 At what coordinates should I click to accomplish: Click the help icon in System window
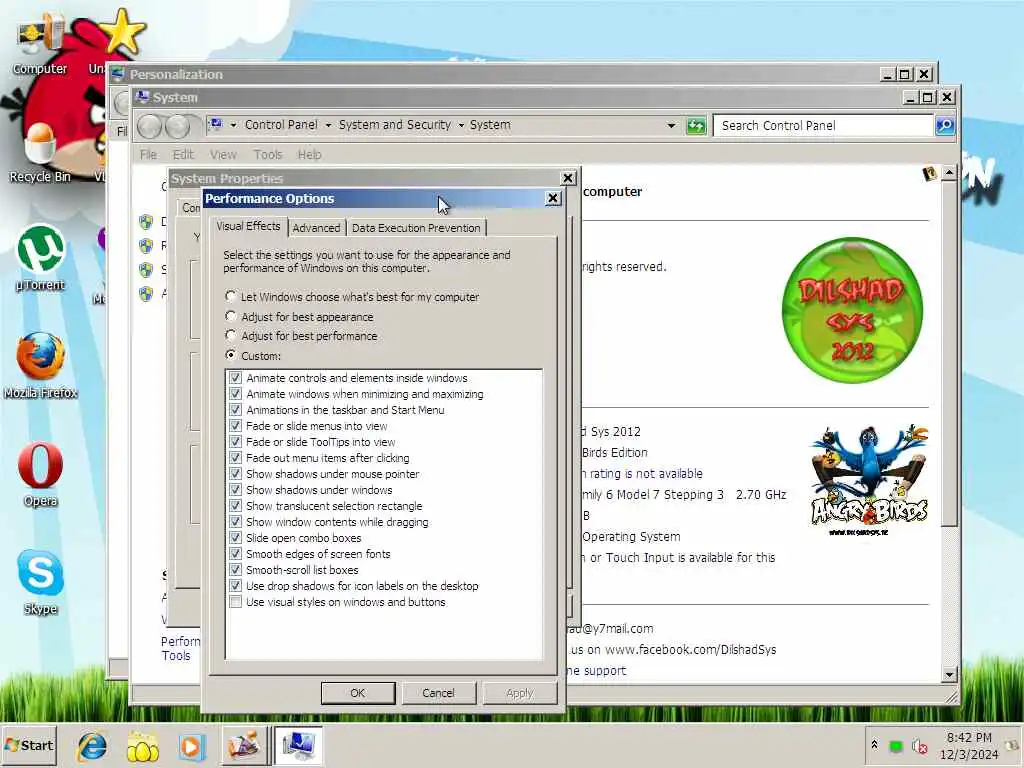[x=929, y=174]
